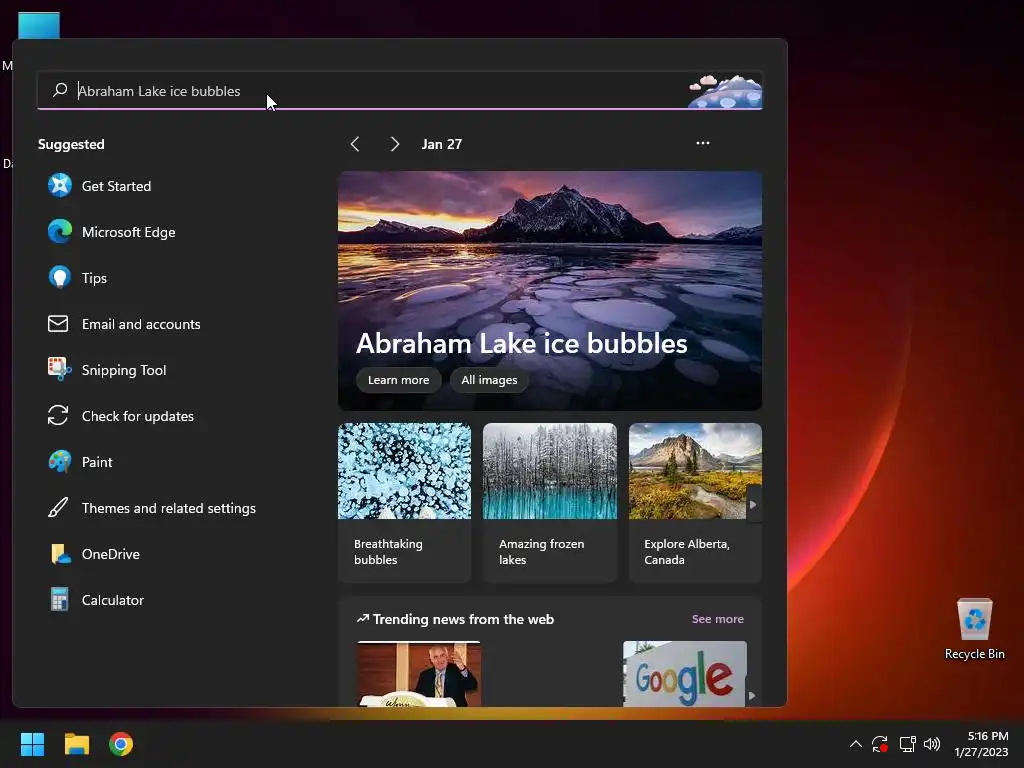Open the Tips lightbulb icon
This screenshot has height=768, width=1024.
pos(59,278)
